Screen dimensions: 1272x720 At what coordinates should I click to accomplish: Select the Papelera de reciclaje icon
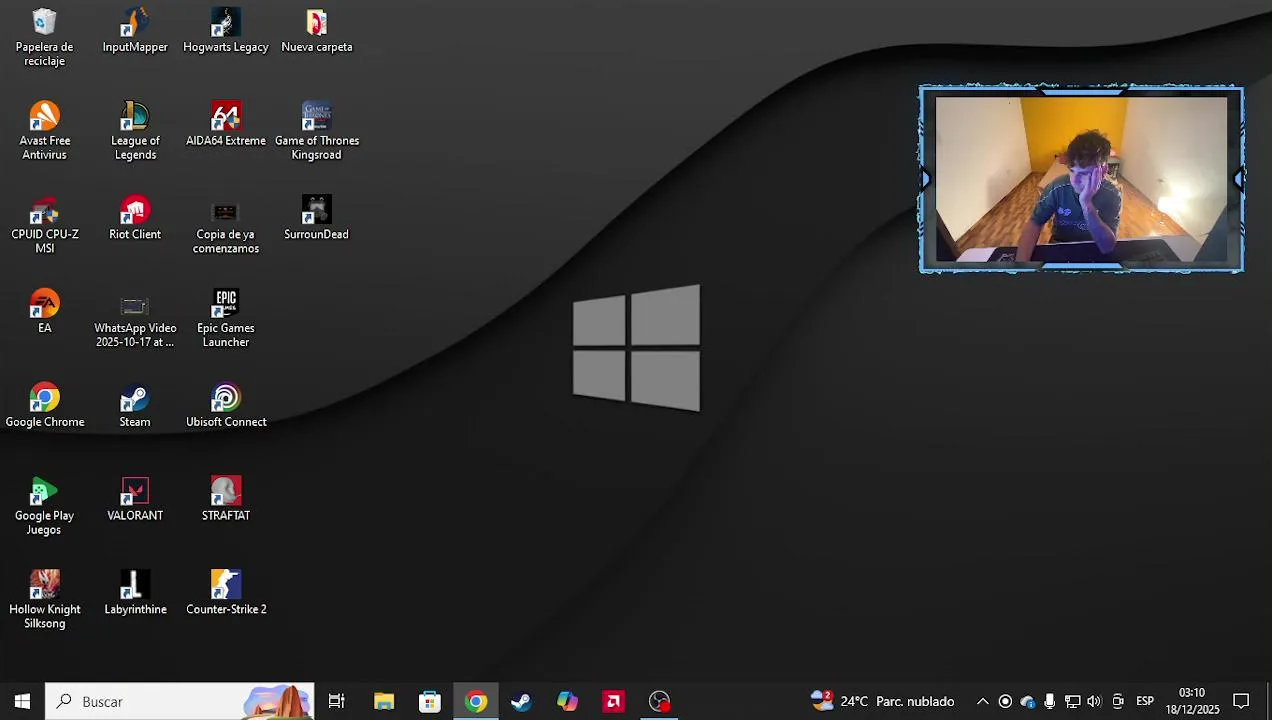(44, 37)
